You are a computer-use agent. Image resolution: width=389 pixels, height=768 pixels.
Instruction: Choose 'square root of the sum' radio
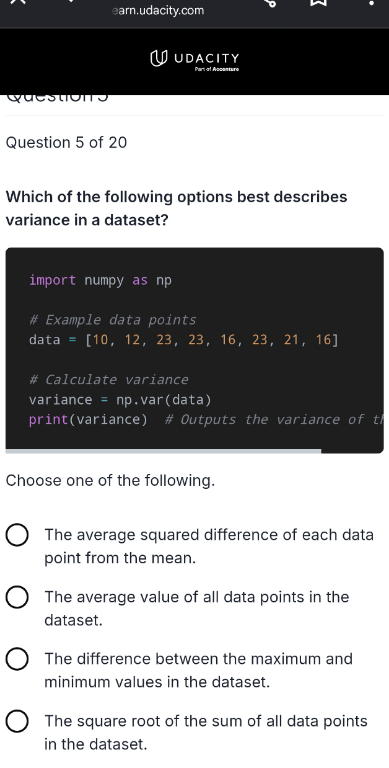pyautogui.click(x=17, y=722)
